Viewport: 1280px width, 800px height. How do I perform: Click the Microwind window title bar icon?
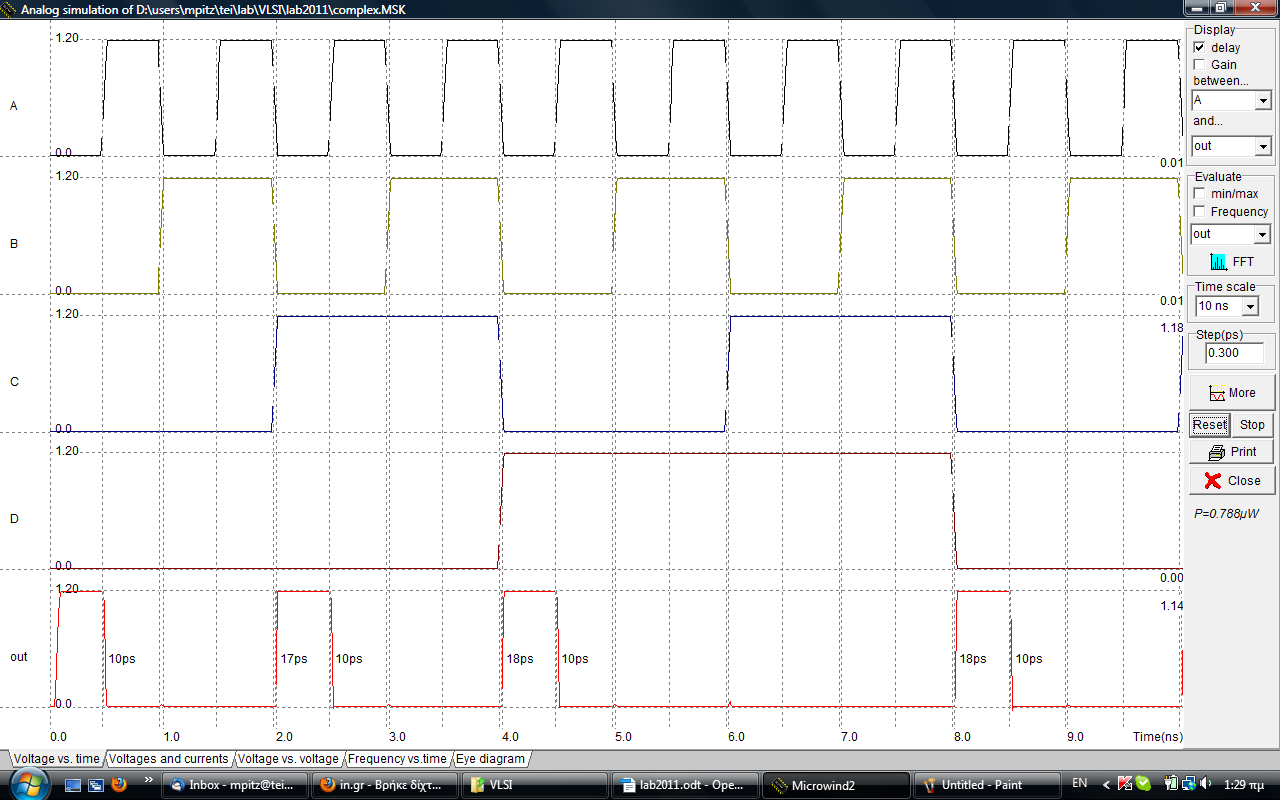click(10, 8)
